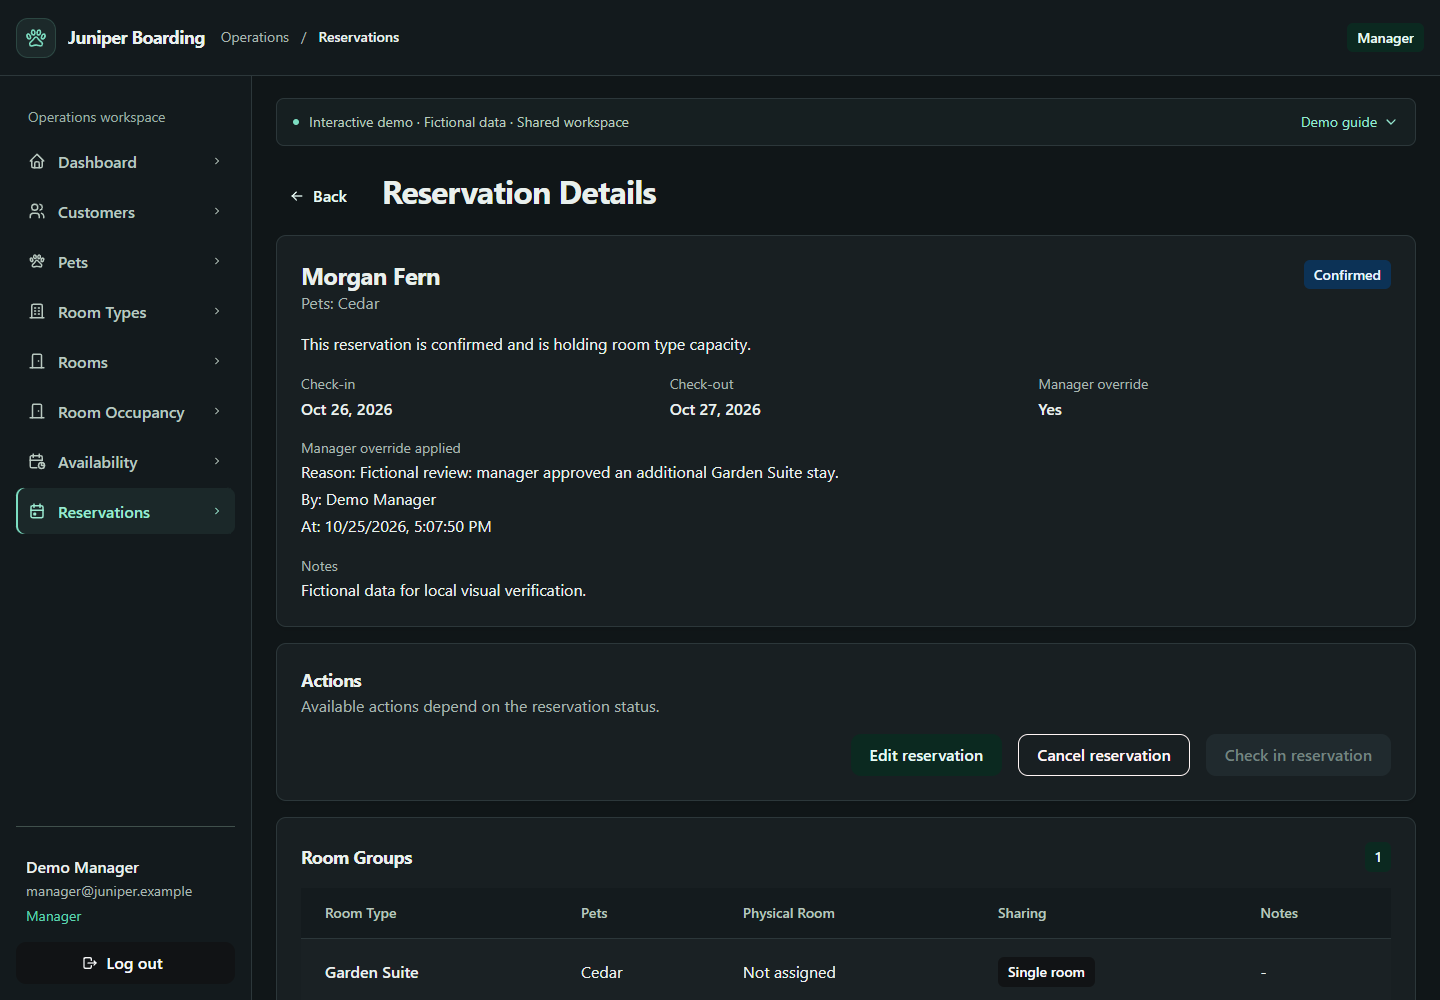Click the Confirmed status badge
Viewport: 1440px width, 1000px height.
[1347, 275]
